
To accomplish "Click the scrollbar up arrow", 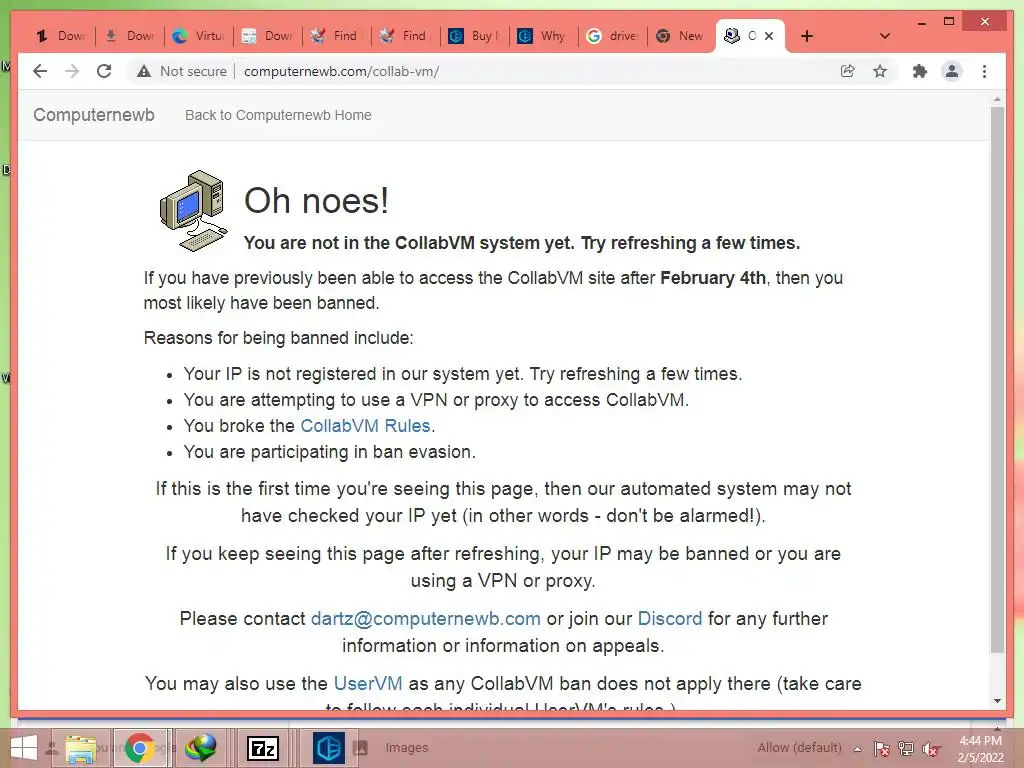I will coord(997,99).
